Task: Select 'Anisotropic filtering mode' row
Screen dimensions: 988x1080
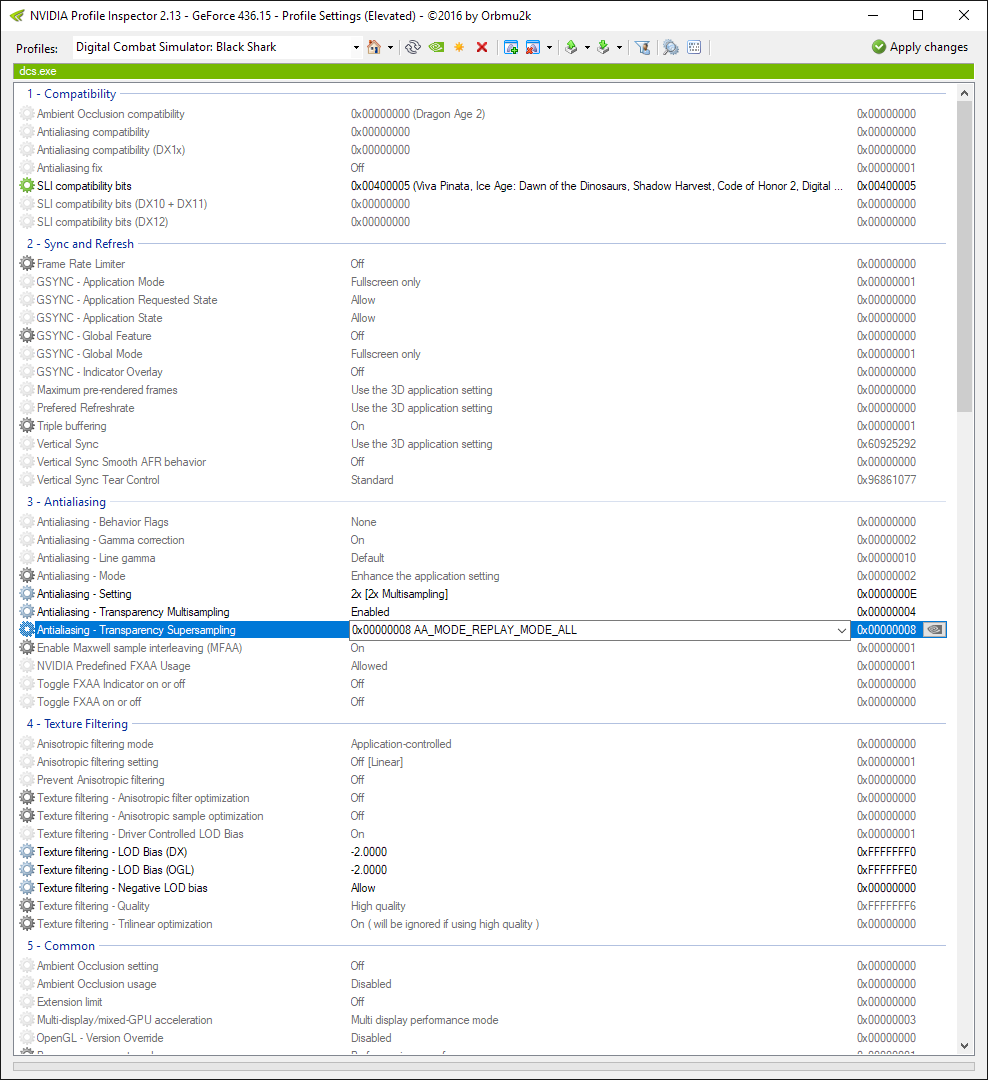Action: (482, 744)
